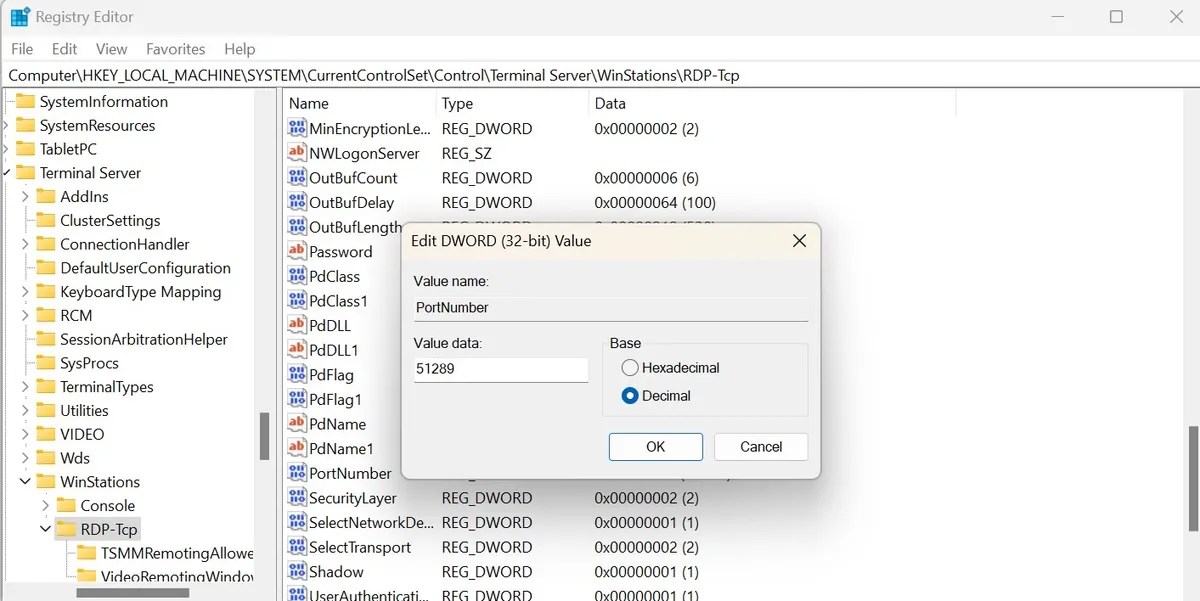Collapse the WinStations key
1200x601 pixels.
point(24,481)
